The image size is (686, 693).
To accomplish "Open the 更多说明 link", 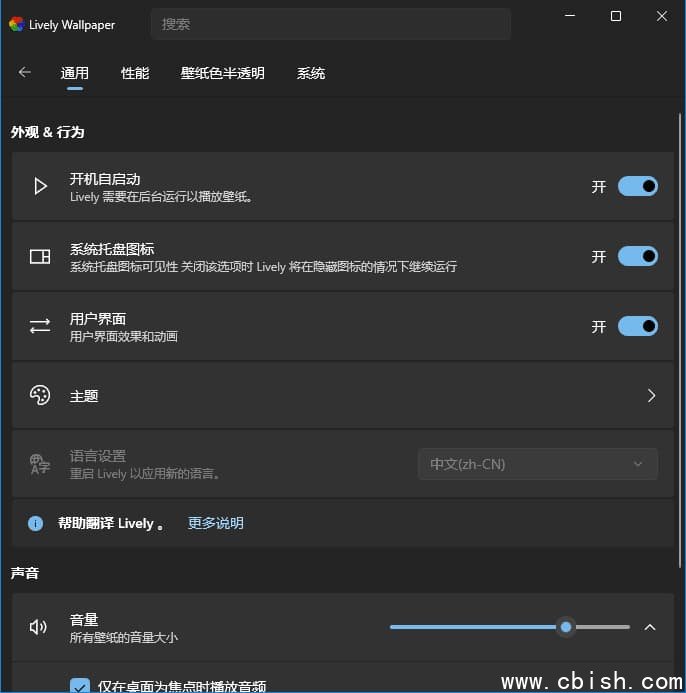I will 216,523.
